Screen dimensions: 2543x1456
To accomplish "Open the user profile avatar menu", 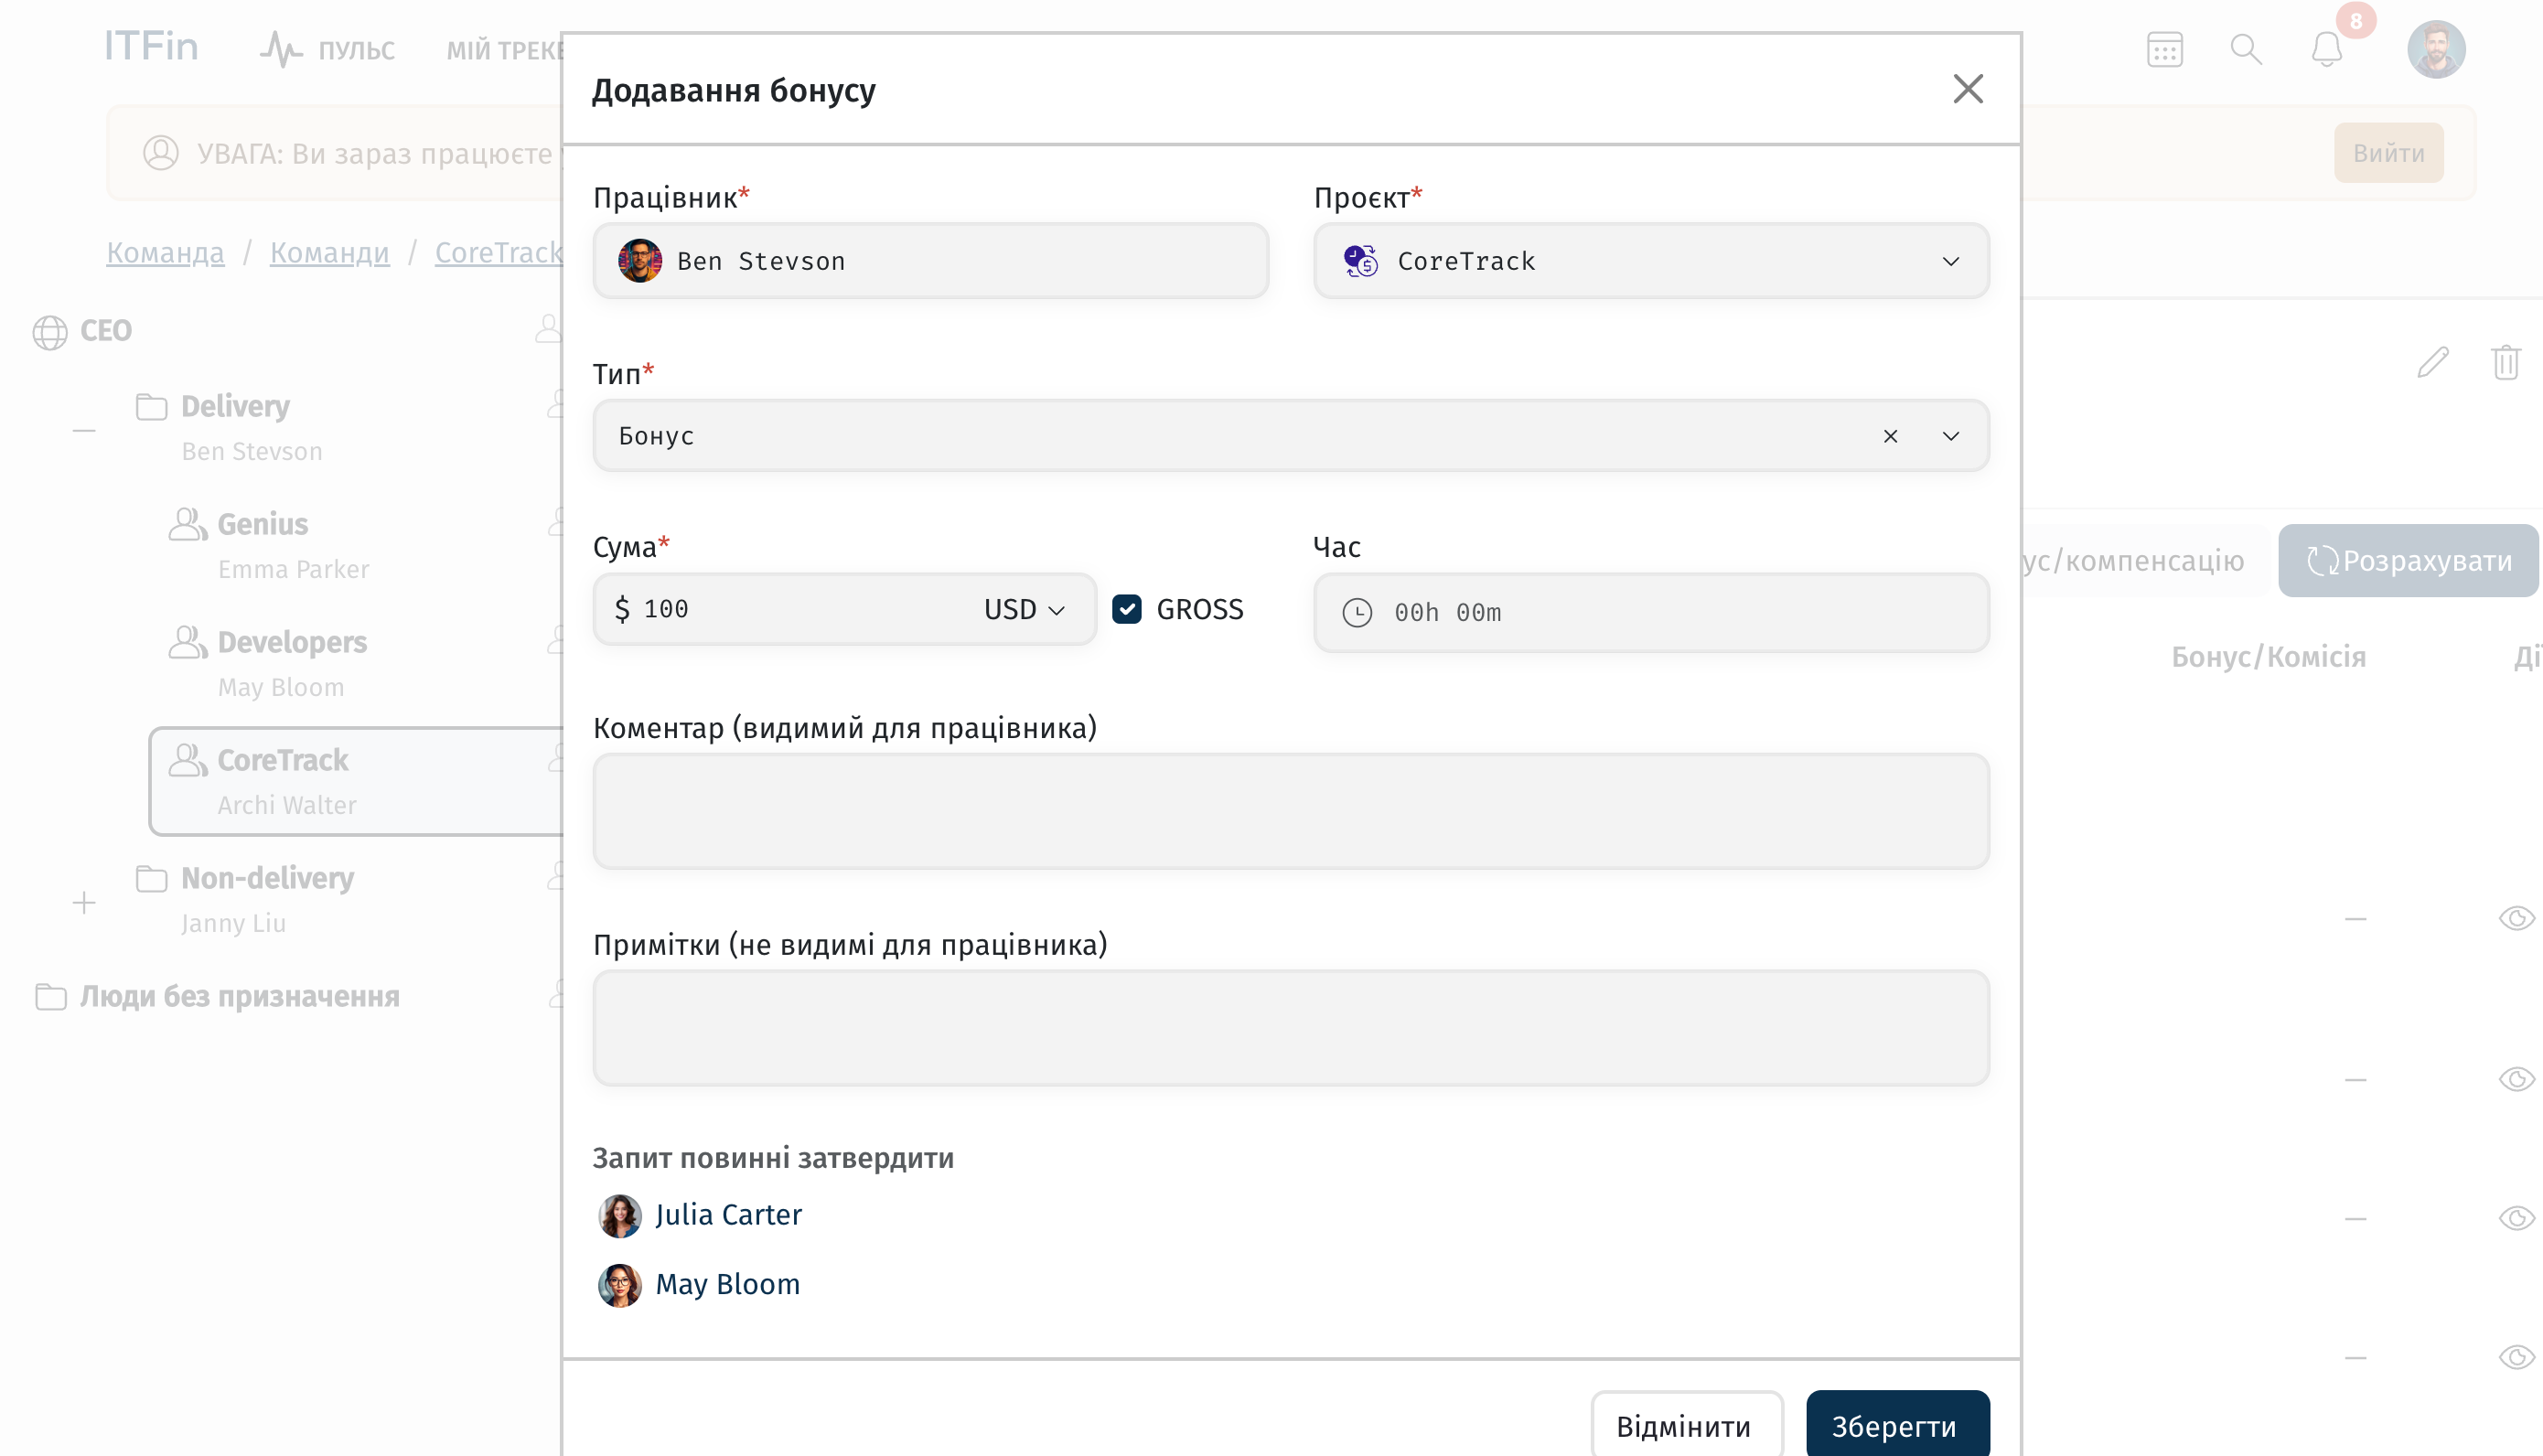I will [2435, 49].
